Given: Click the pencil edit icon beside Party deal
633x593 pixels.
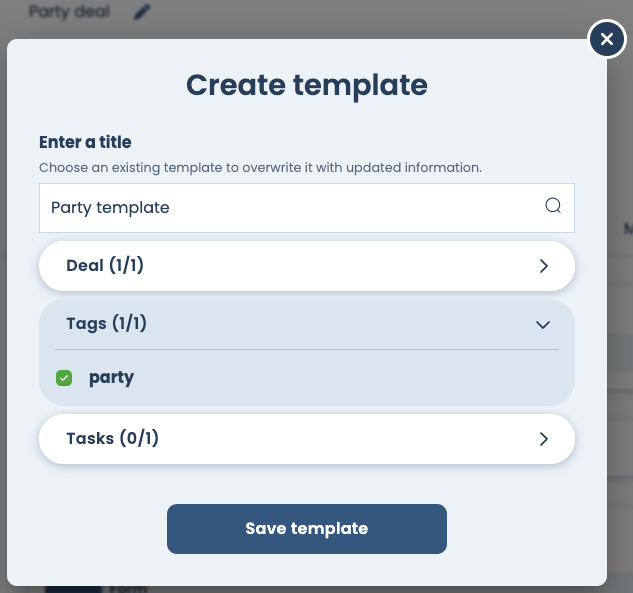Looking at the screenshot, I should (142, 12).
